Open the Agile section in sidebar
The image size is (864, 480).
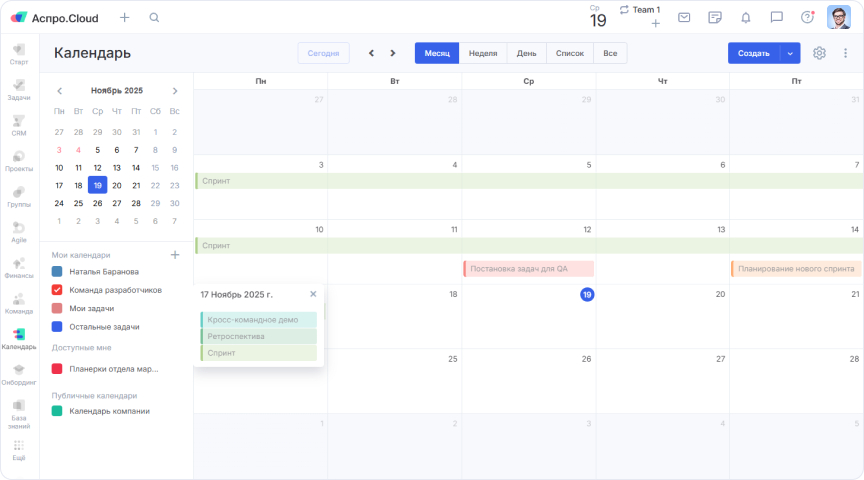[x=19, y=233]
